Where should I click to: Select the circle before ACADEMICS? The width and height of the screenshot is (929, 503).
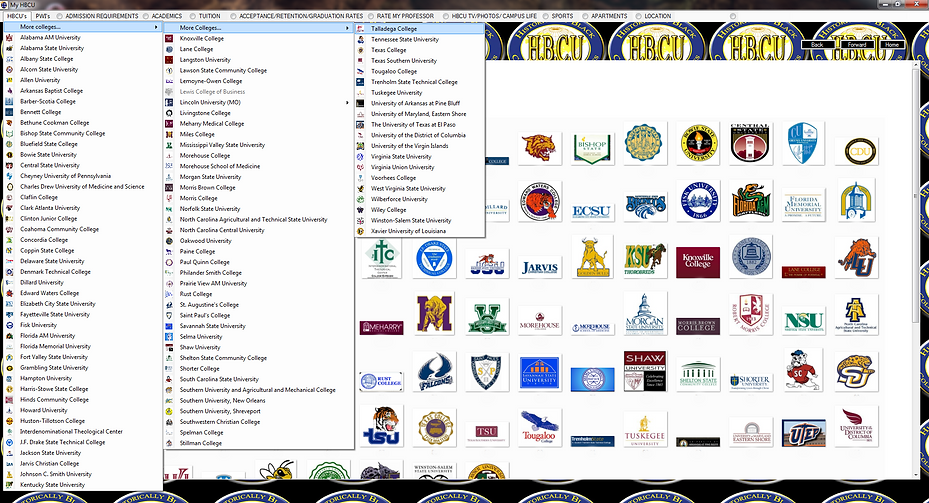pos(145,16)
